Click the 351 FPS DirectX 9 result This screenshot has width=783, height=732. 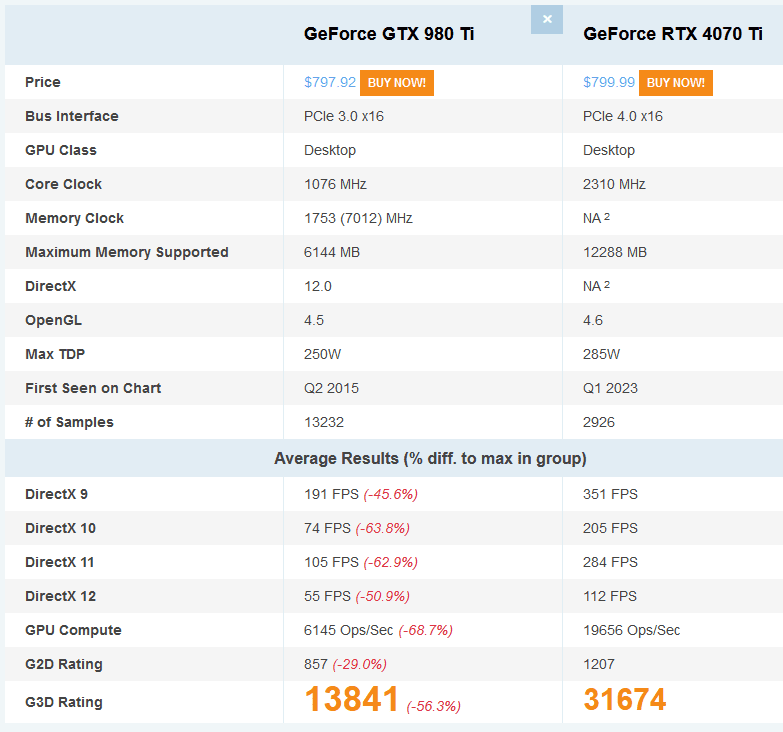(x=610, y=494)
